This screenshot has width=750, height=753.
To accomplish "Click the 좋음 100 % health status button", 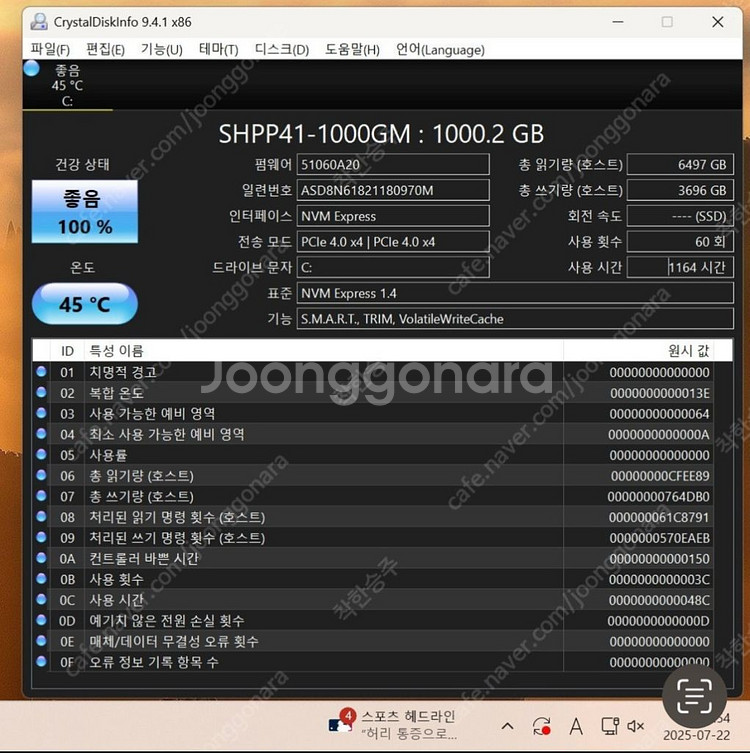I will (85, 212).
